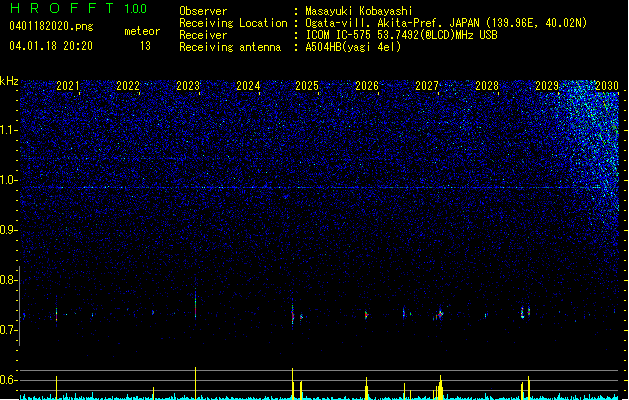Click the meteor count value 13
Screen dimensions: 629x400
click(145, 46)
